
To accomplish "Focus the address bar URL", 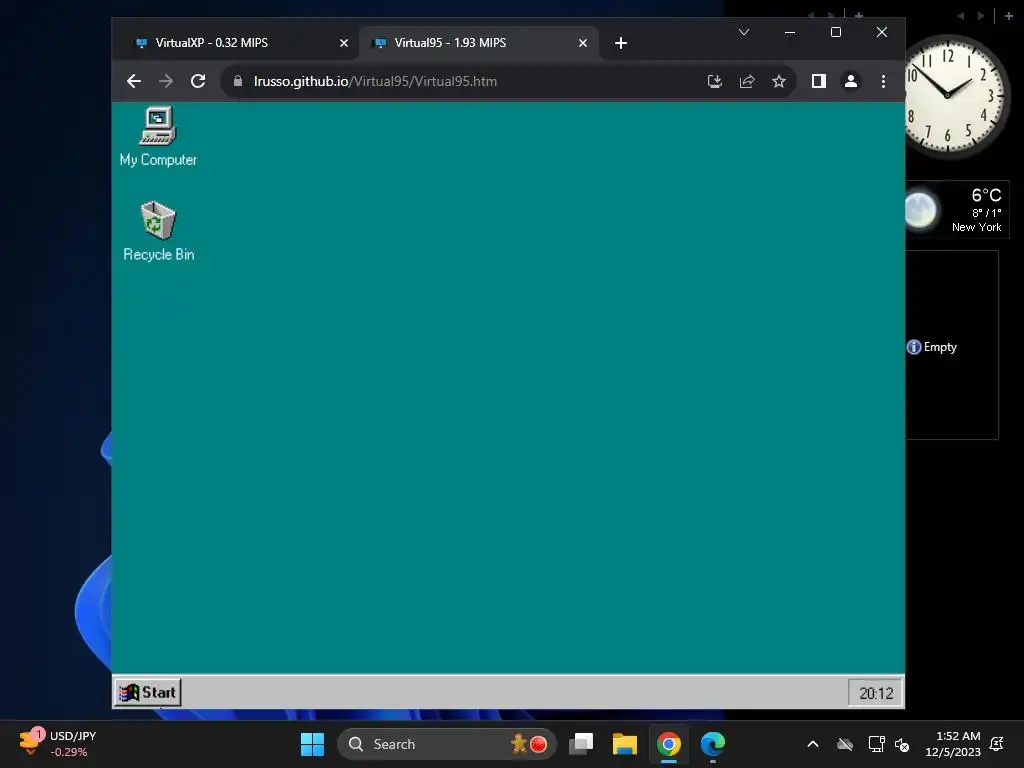I will pyautogui.click(x=376, y=81).
